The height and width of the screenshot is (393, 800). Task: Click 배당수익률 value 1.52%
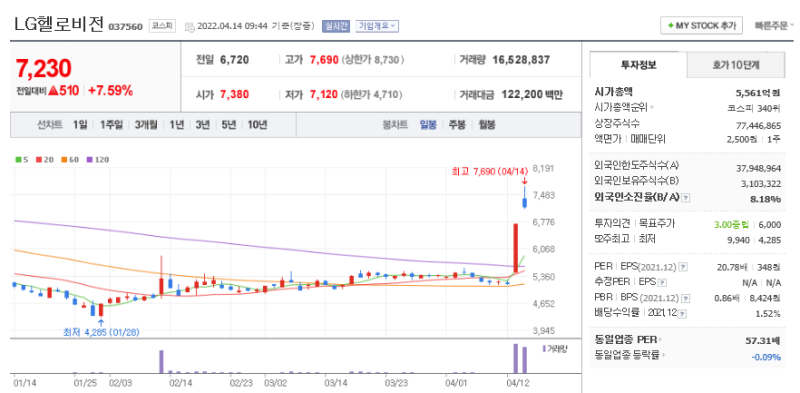point(769,313)
